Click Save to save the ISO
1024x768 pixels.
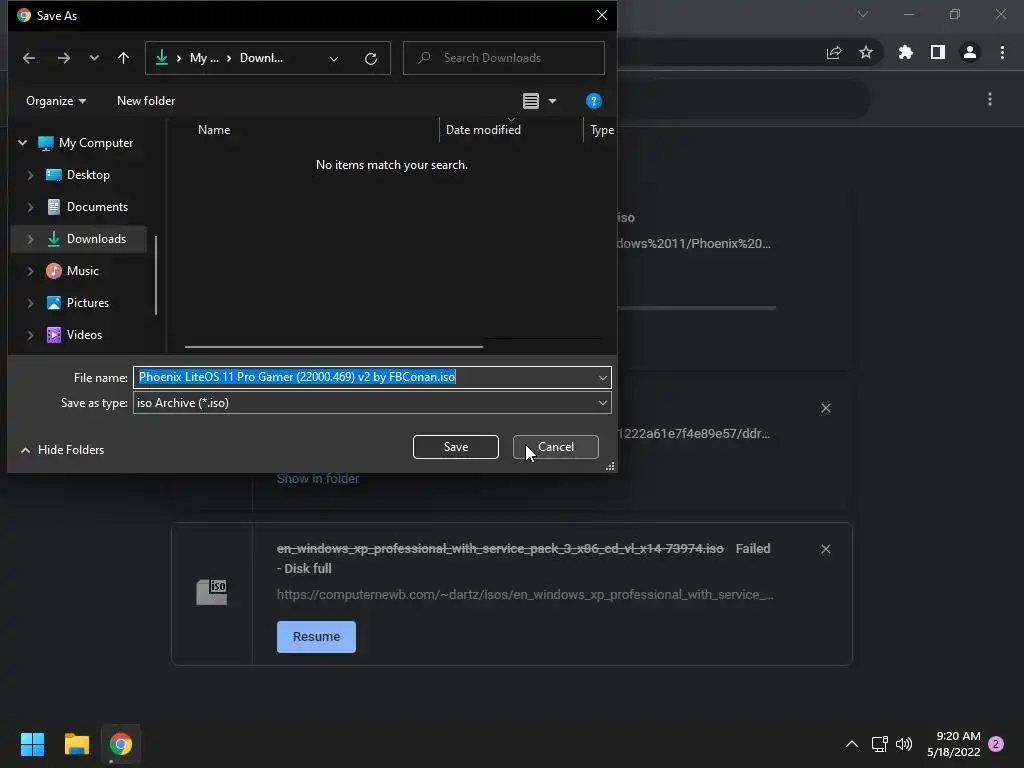(456, 447)
